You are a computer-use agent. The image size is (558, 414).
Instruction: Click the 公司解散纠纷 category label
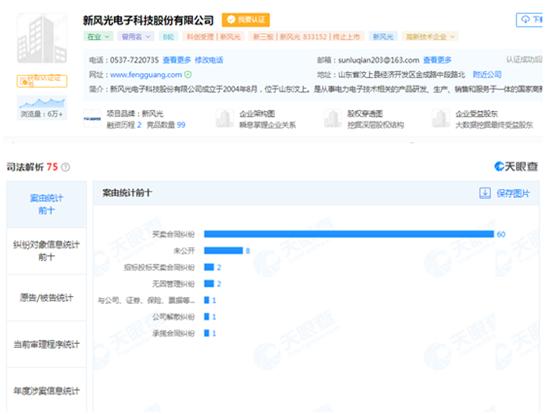click(173, 317)
